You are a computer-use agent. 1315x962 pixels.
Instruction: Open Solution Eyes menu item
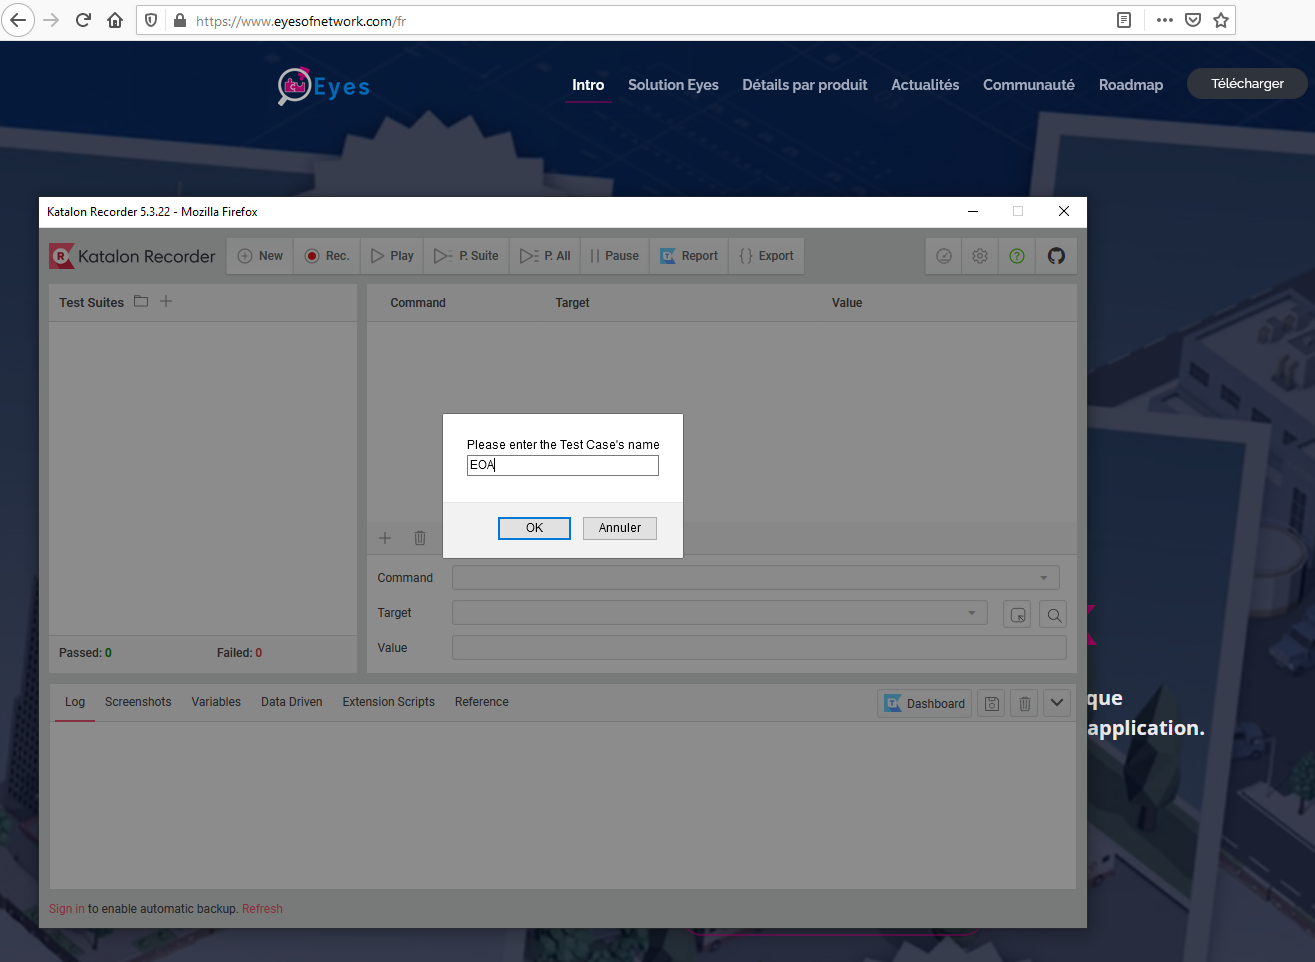(x=673, y=85)
